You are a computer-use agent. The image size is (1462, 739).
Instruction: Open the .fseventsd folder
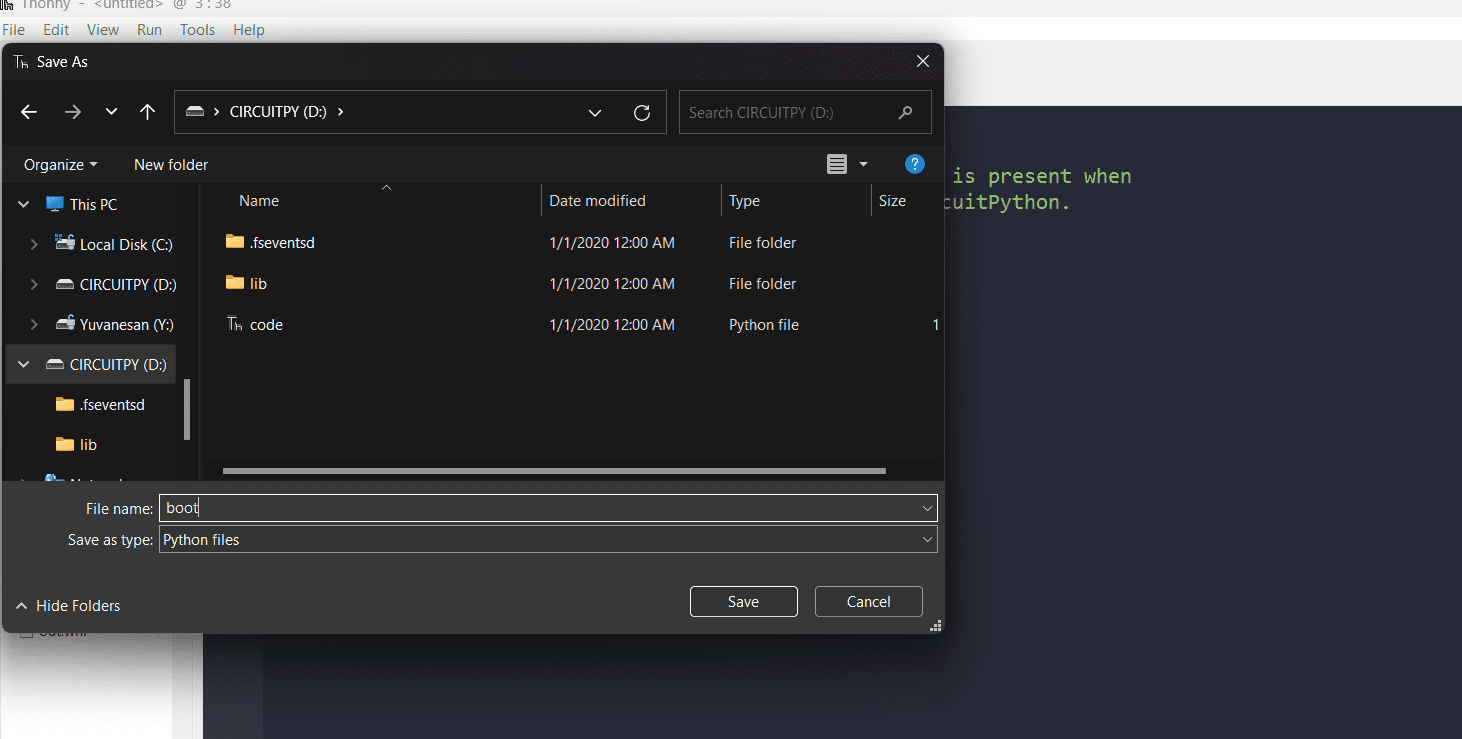tap(282, 242)
